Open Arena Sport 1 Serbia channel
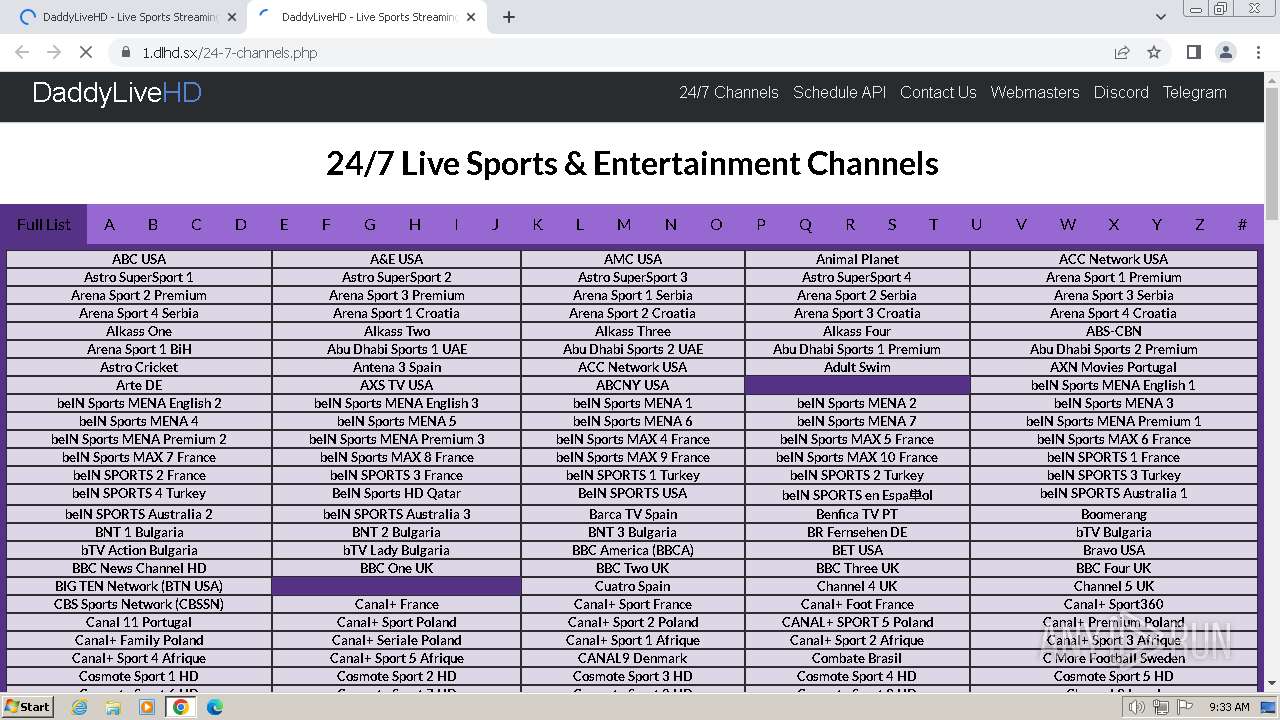The width and height of the screenshot is (1280, 720). tap(633, 295)
